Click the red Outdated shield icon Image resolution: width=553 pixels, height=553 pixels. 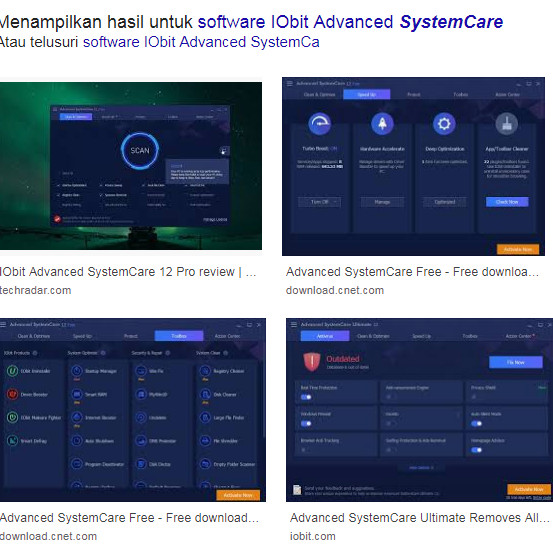pos(312,362)
